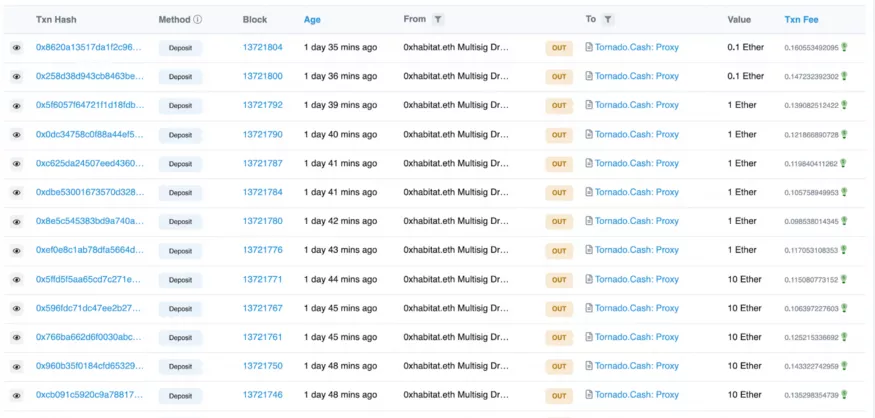Open Tornado.Cash: Proxy link in block 13721784 row
875x418 pixels.
637,192
